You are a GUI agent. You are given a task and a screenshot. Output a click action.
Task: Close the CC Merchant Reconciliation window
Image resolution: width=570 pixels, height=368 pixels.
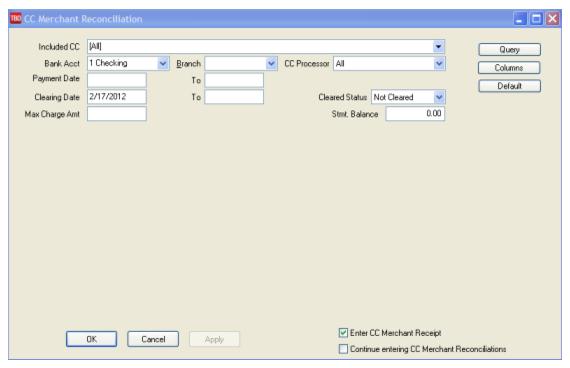pos(553,19)
